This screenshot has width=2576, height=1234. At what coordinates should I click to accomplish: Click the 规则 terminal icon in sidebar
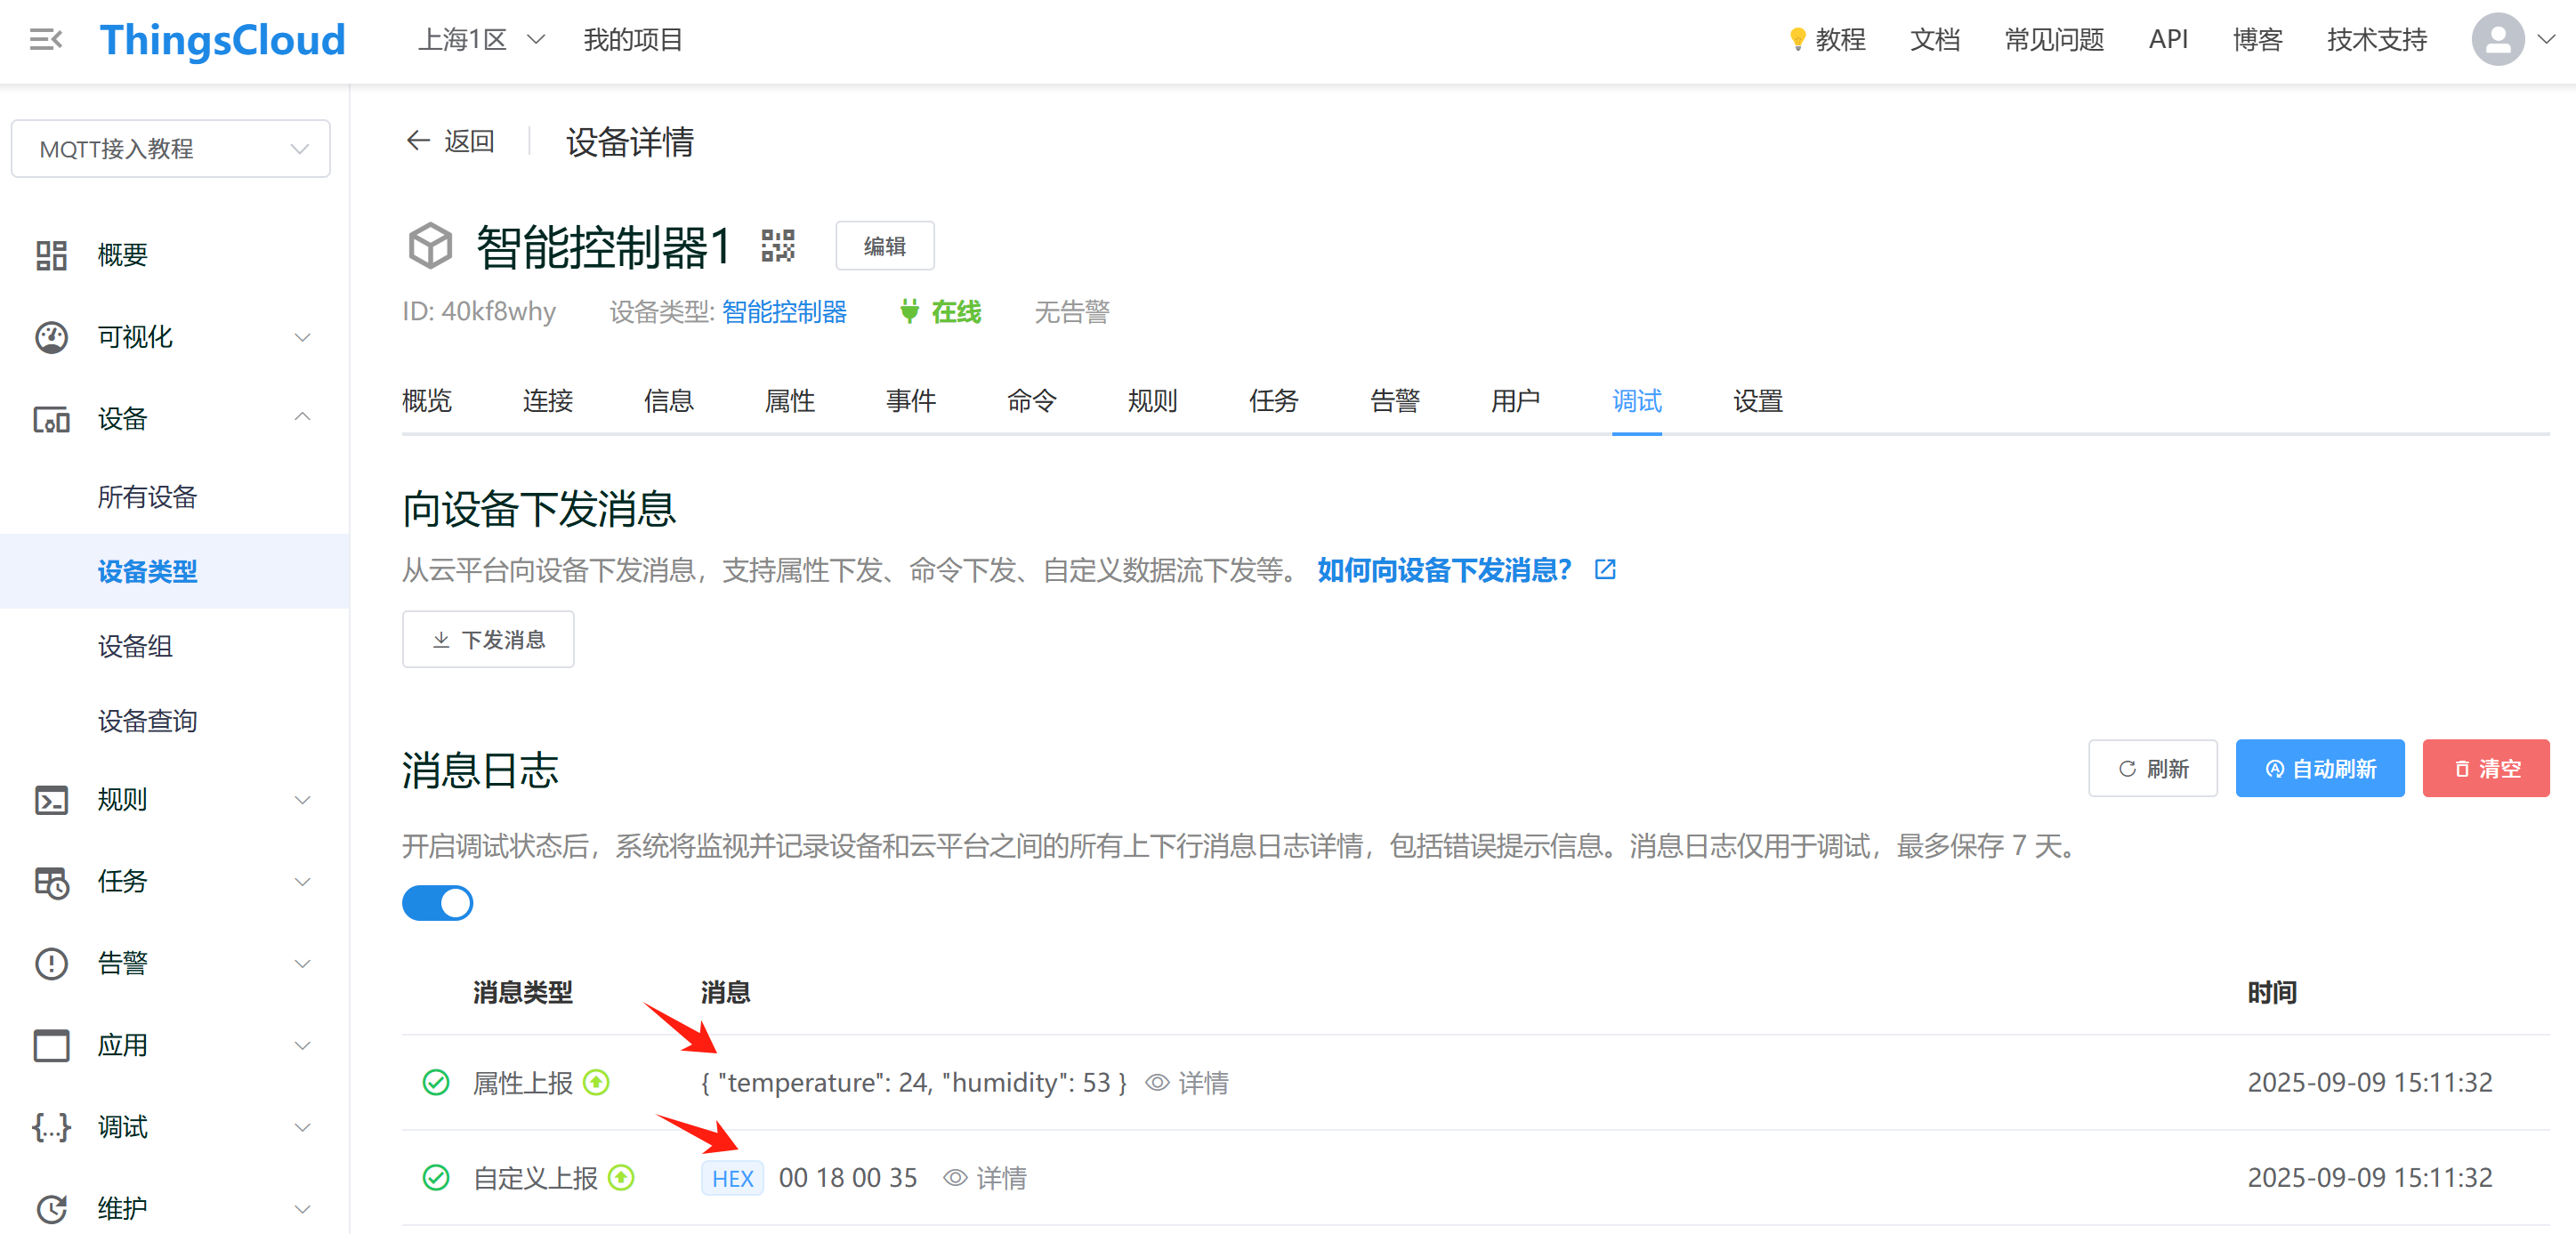pyautogui.click(x=51, y=800)
